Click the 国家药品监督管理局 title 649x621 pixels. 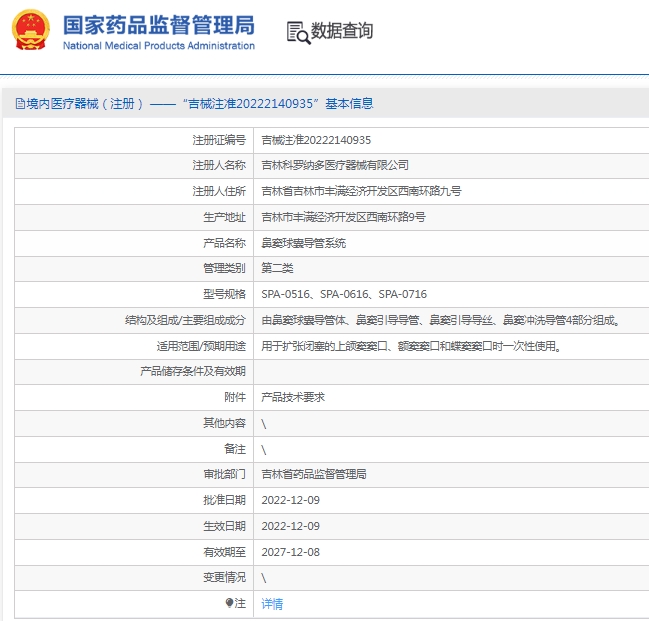click(159, 25)
